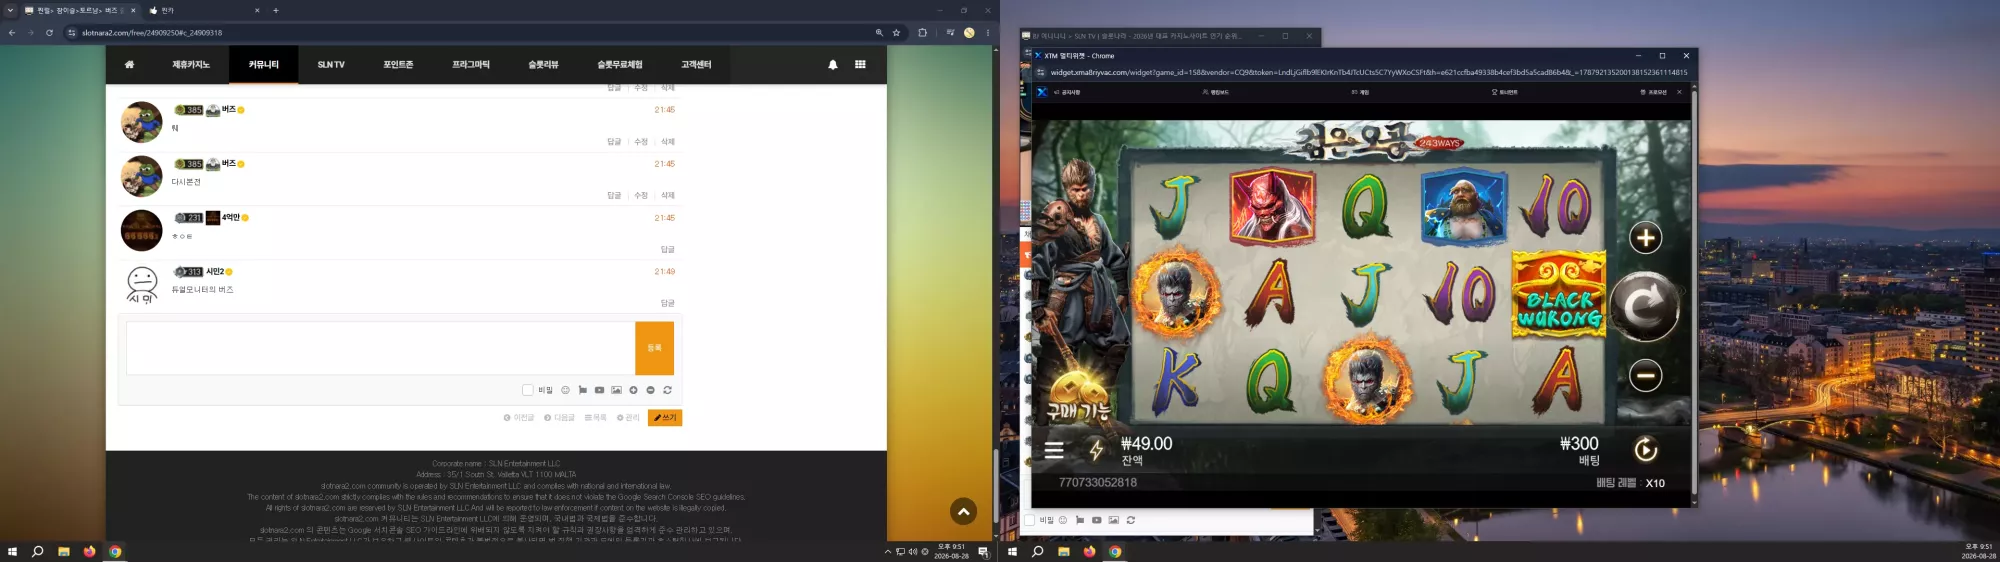Go to the 다음글 next post

[559, 418]
